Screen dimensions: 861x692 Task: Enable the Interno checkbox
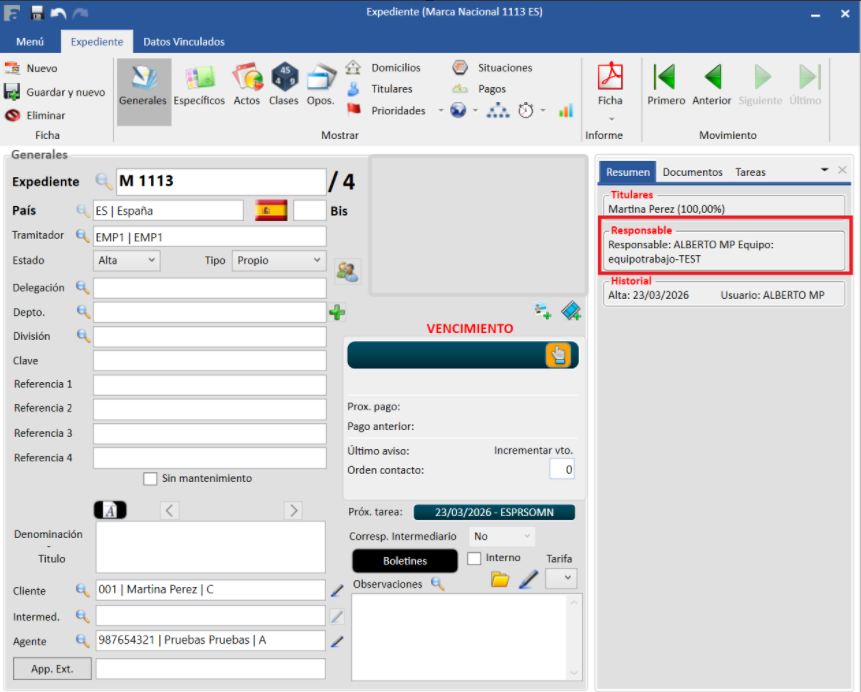475,558
